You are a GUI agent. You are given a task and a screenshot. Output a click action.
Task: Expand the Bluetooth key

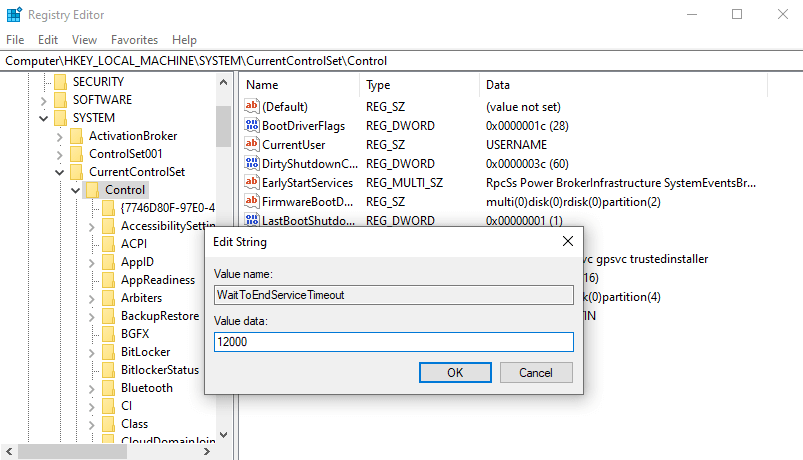[91, 389]
